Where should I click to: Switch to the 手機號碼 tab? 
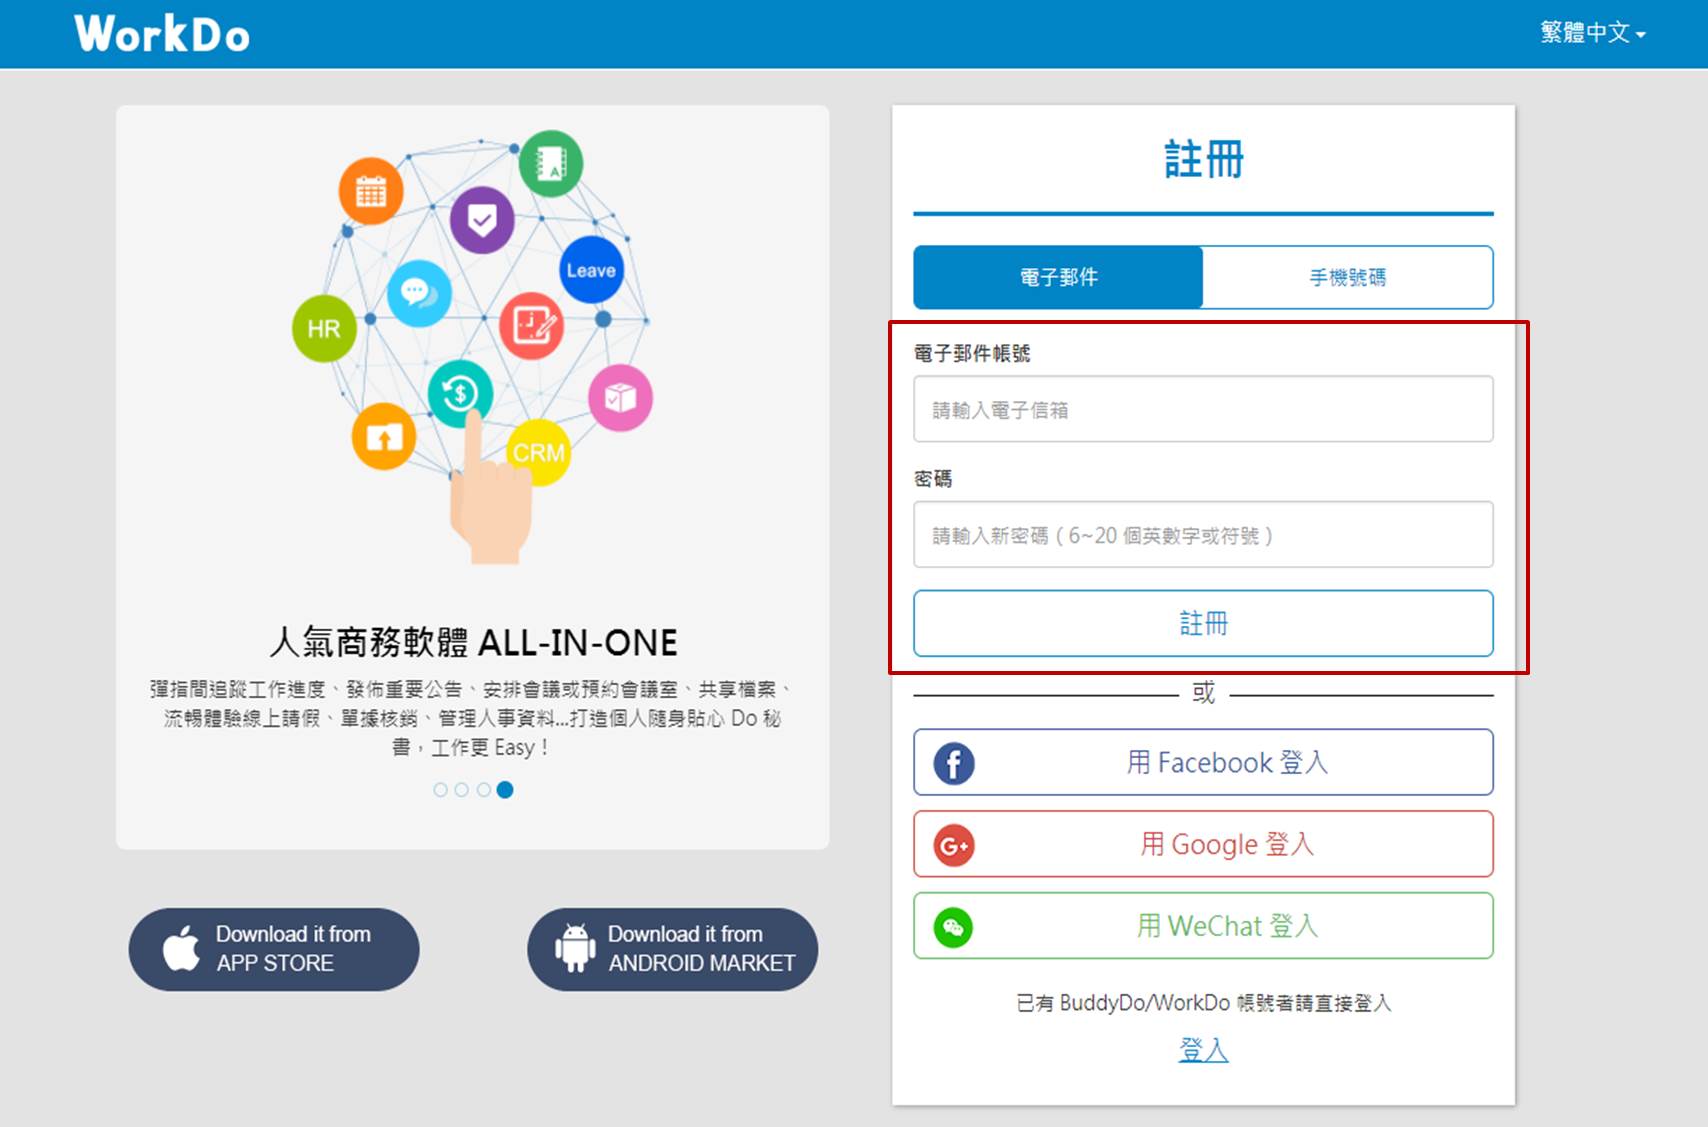(1347, 278)
